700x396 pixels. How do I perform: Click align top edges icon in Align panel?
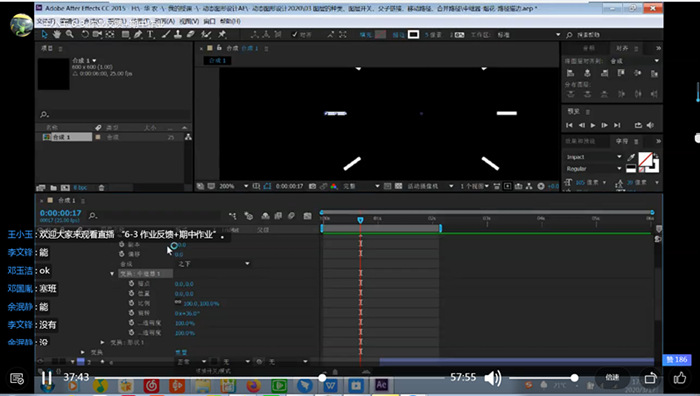coord(621,73)
